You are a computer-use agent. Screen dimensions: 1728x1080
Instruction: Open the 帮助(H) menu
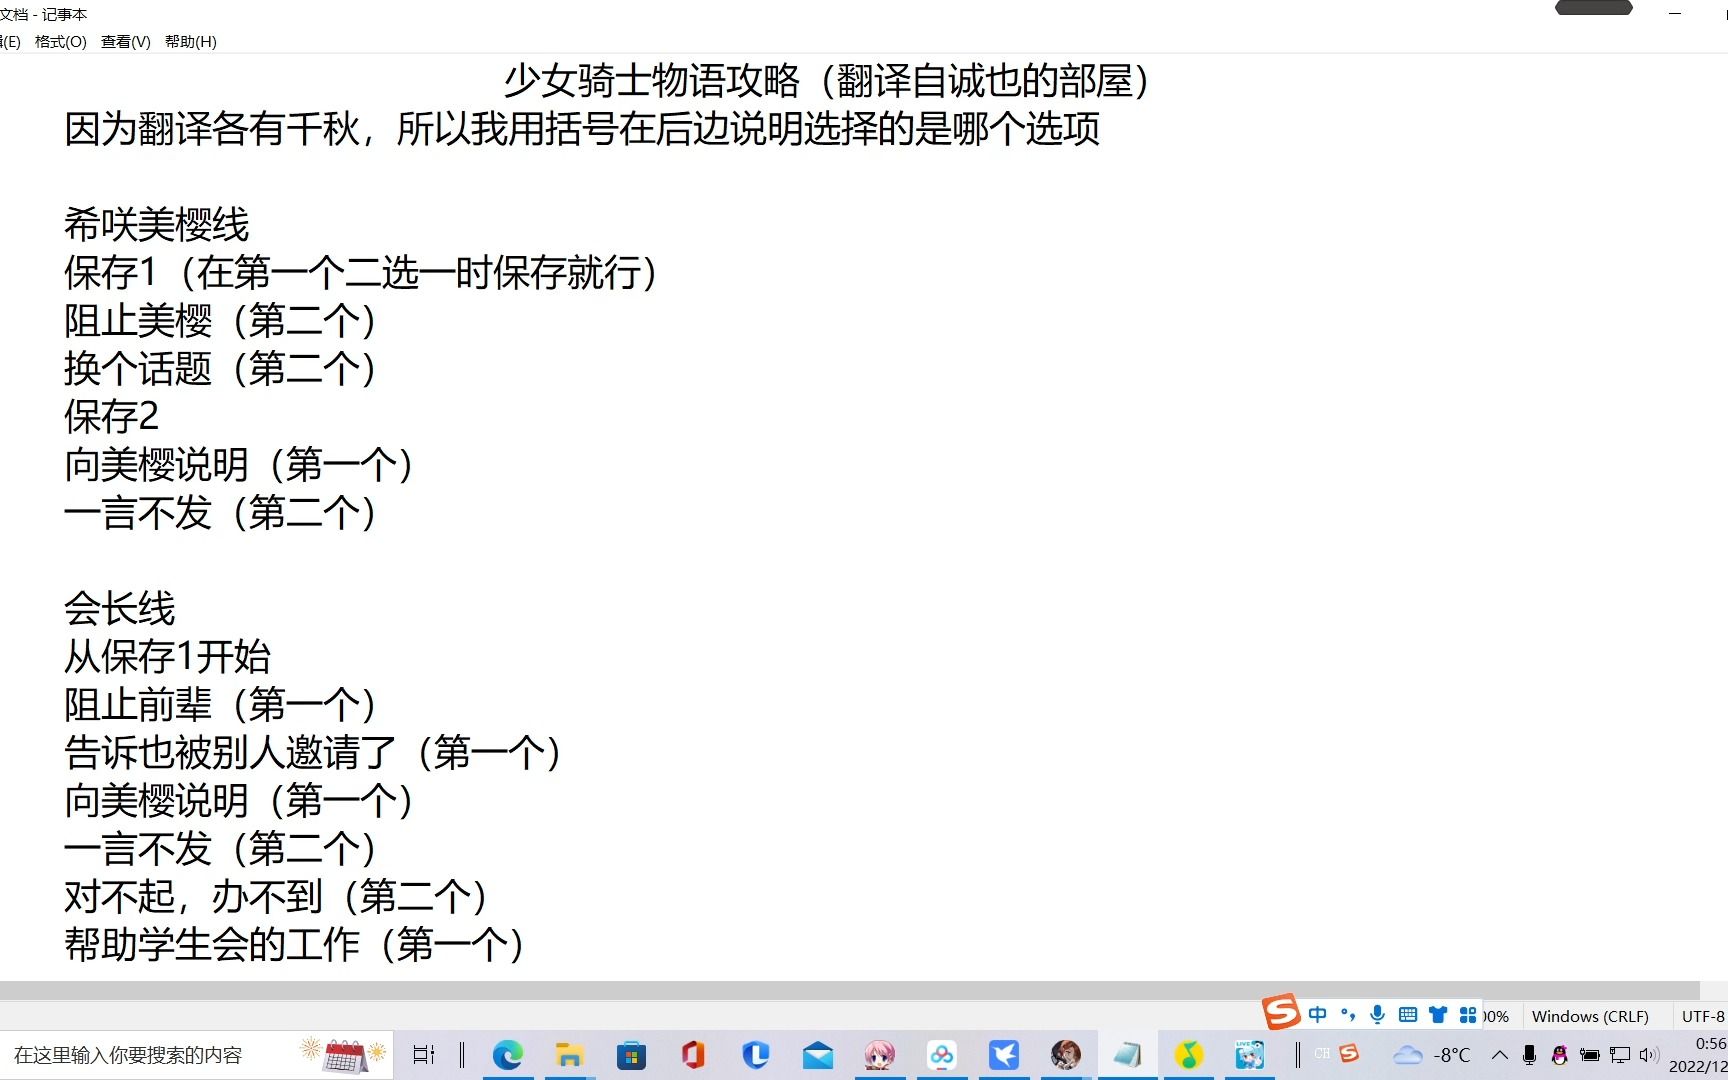[x=190, y=41]
